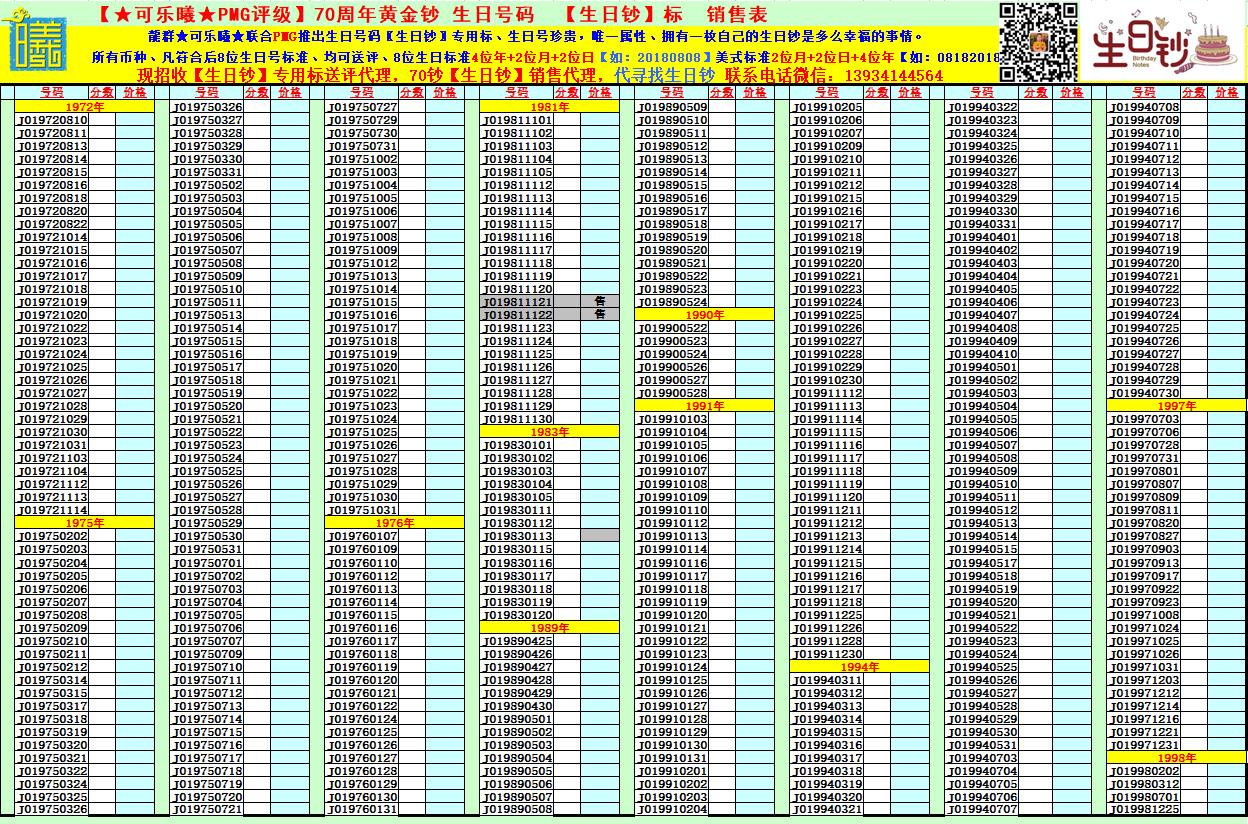Click serial number J019890508

tap(518, 810)
